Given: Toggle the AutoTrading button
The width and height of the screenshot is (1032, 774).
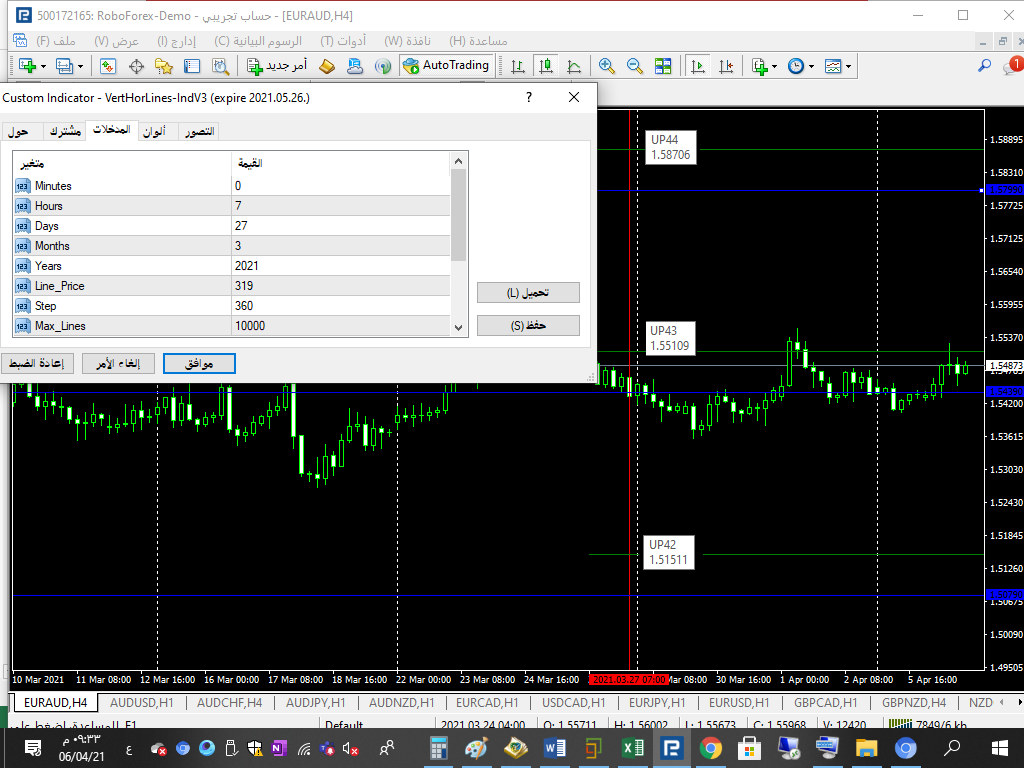Looking at the screenshot, I should click(x=446, y=66).
